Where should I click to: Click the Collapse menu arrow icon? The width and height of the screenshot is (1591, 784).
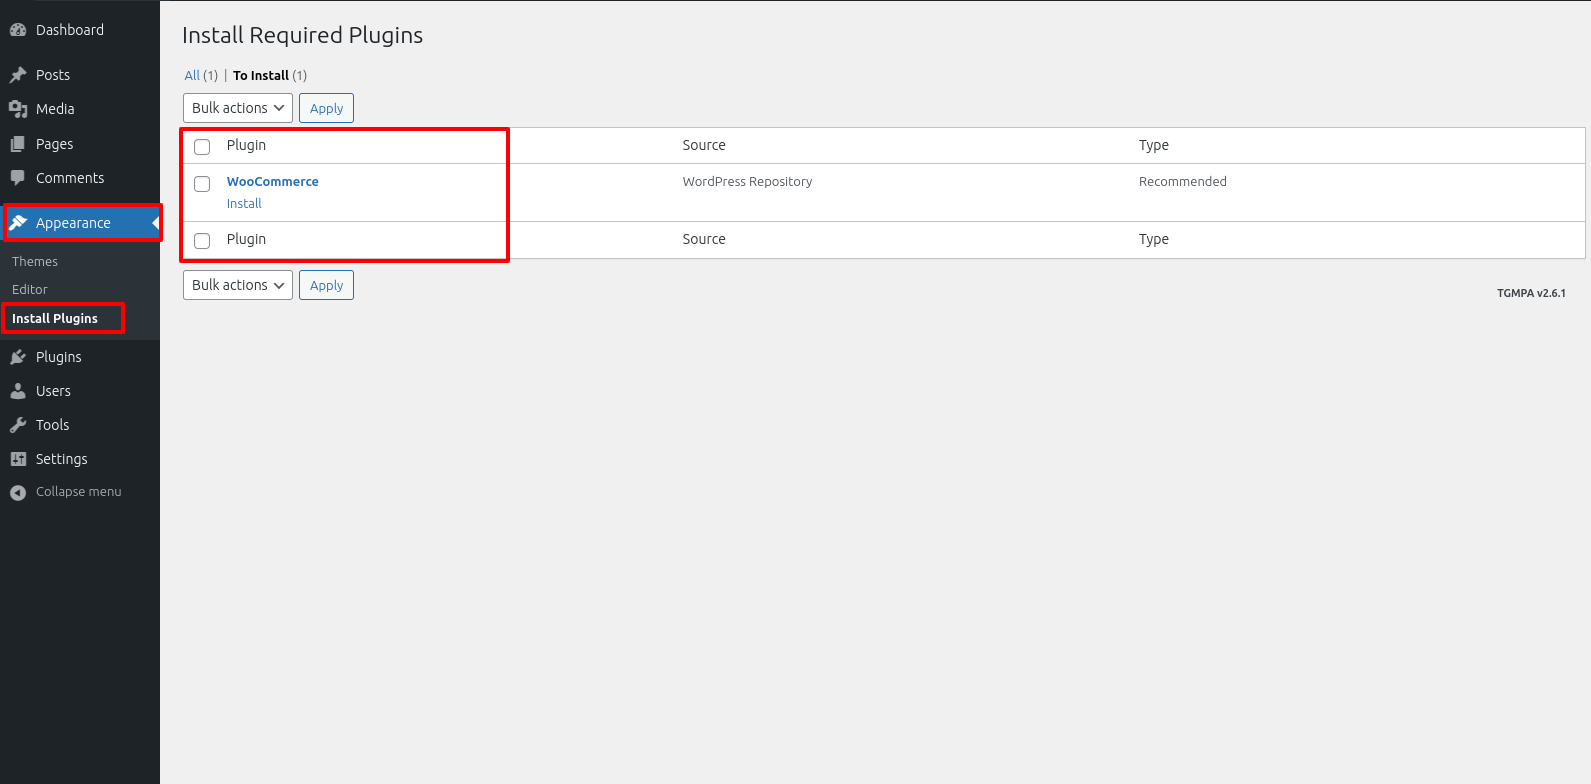click(18, 492)
